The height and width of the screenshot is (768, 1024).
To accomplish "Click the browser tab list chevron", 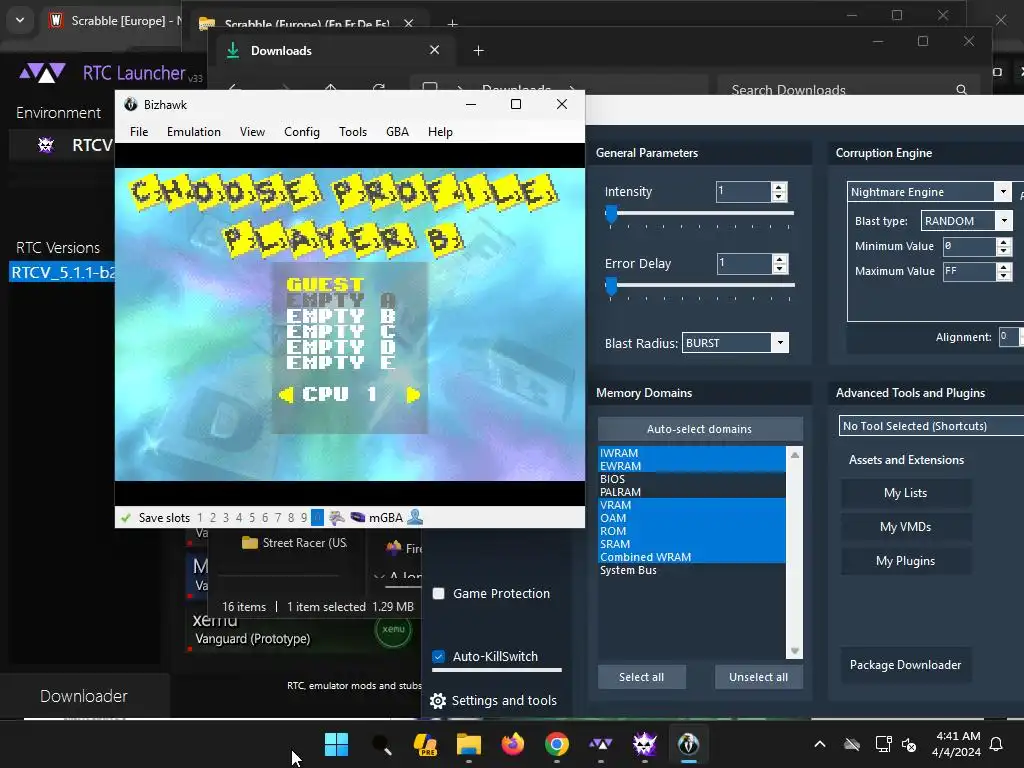I will click(20, 20).
